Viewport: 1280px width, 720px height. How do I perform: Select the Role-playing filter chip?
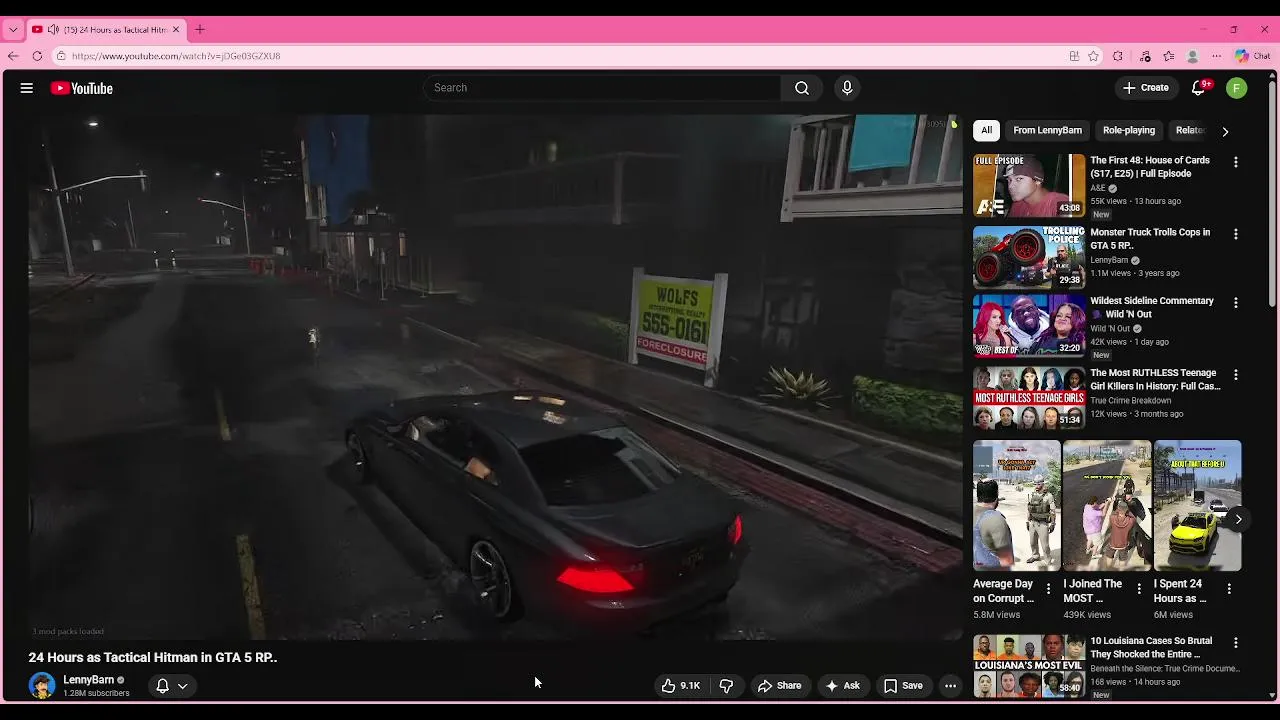(1129, 130)
